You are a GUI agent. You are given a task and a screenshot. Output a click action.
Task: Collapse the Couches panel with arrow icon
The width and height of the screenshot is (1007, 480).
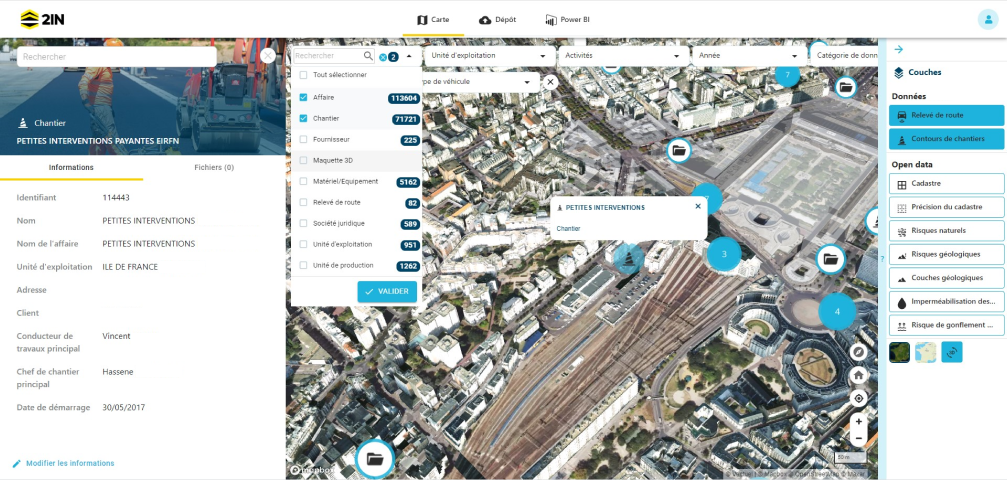[898, 49]
